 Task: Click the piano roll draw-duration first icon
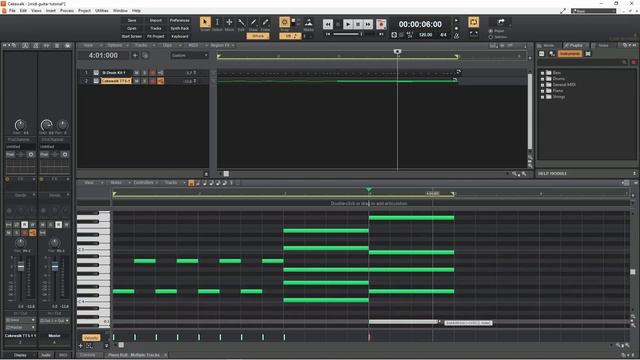[x=191, y=183]
